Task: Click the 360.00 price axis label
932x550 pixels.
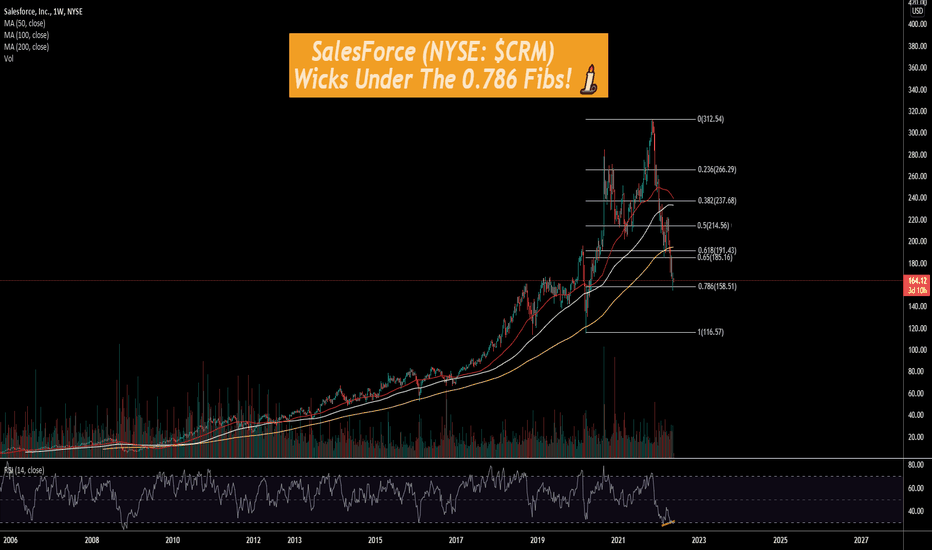Action: (917, 68)
